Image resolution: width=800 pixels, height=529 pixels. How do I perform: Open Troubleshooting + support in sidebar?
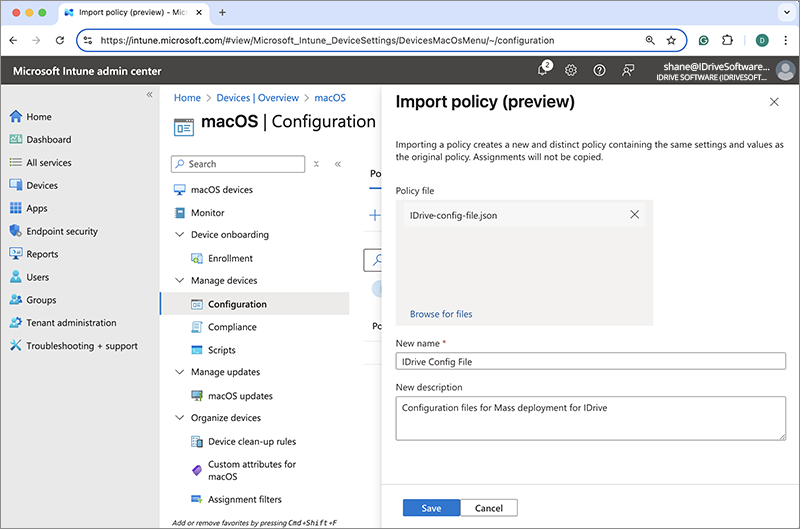(82, 346)
